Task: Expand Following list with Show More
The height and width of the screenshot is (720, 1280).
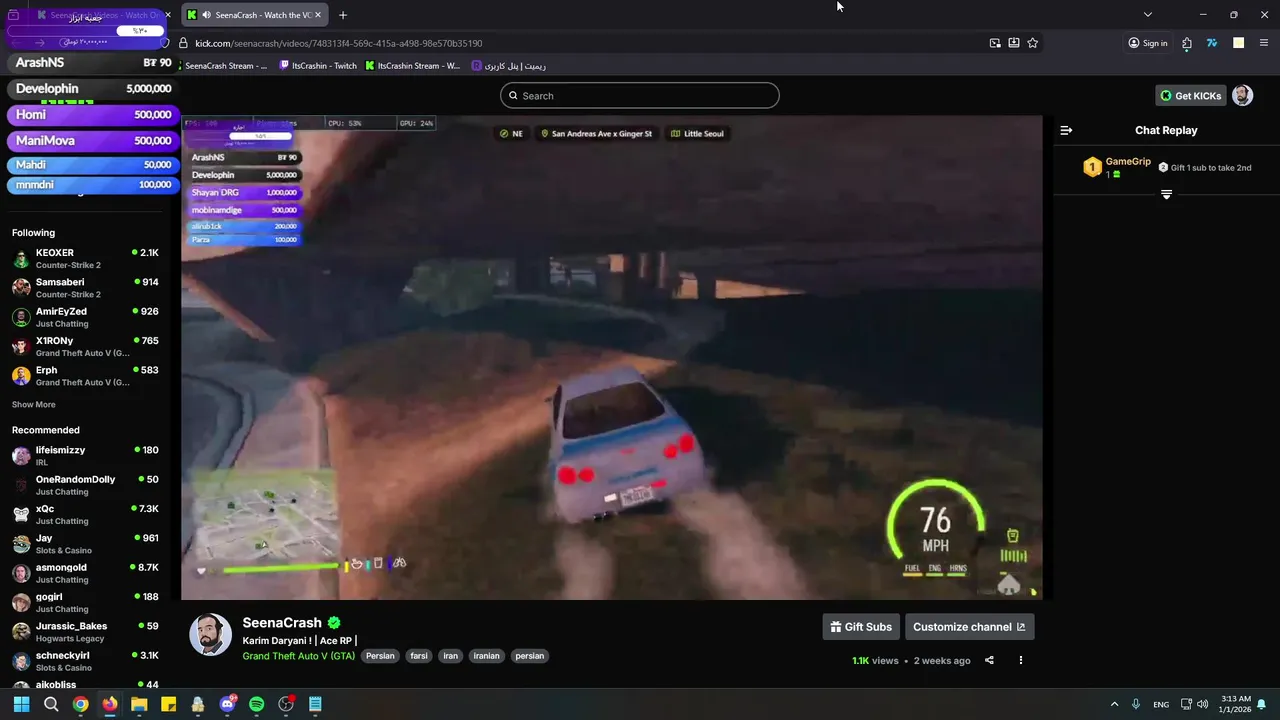Action: click(x=33, y=405)
